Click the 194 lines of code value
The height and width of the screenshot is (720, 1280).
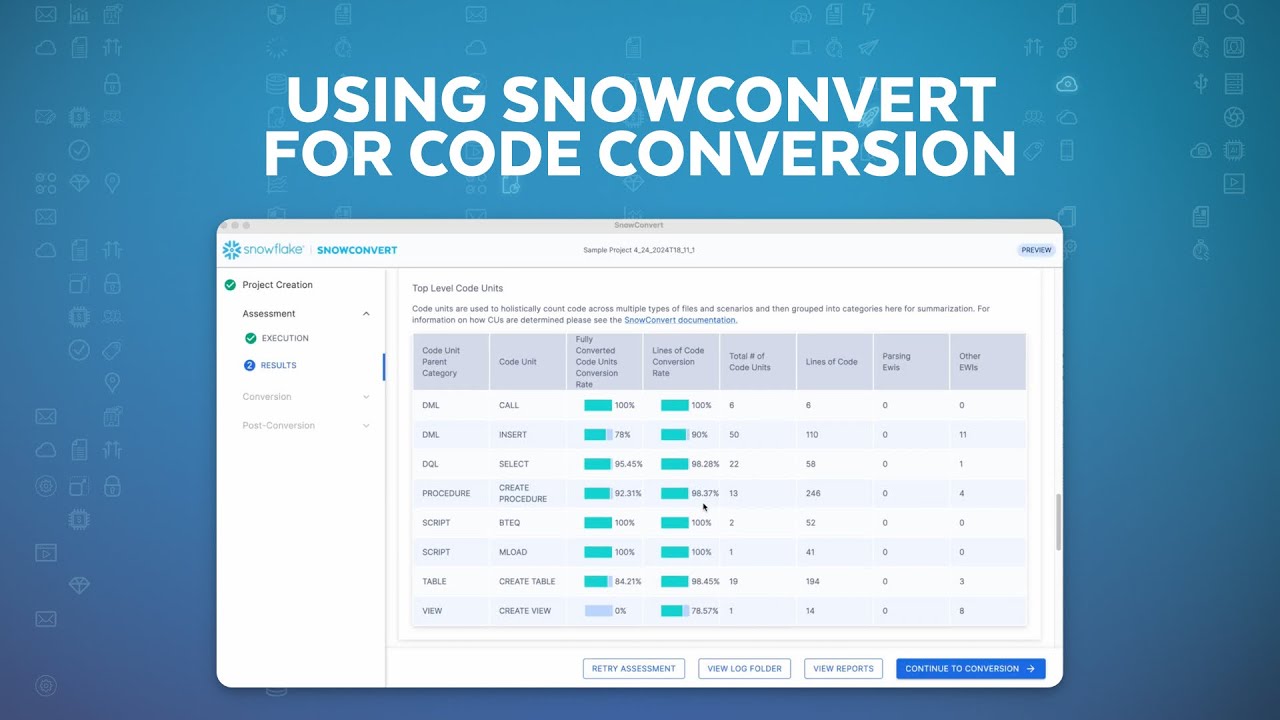813,582
